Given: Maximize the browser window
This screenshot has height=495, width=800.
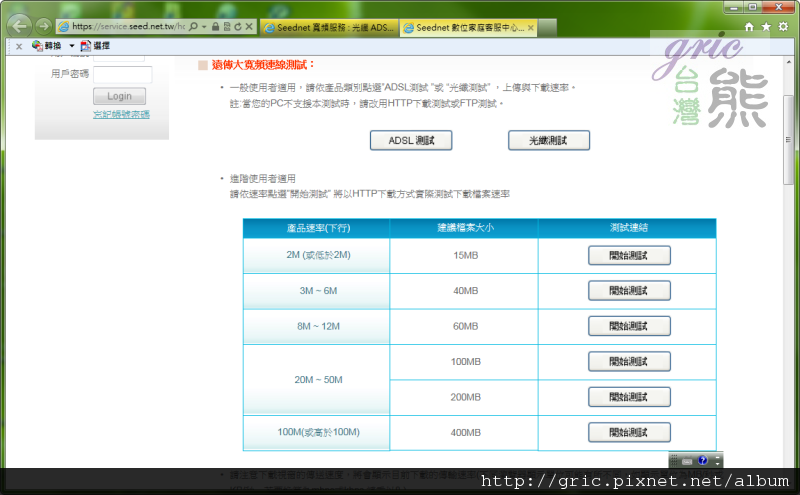Looking at the screenshot, I should (752, 8).
